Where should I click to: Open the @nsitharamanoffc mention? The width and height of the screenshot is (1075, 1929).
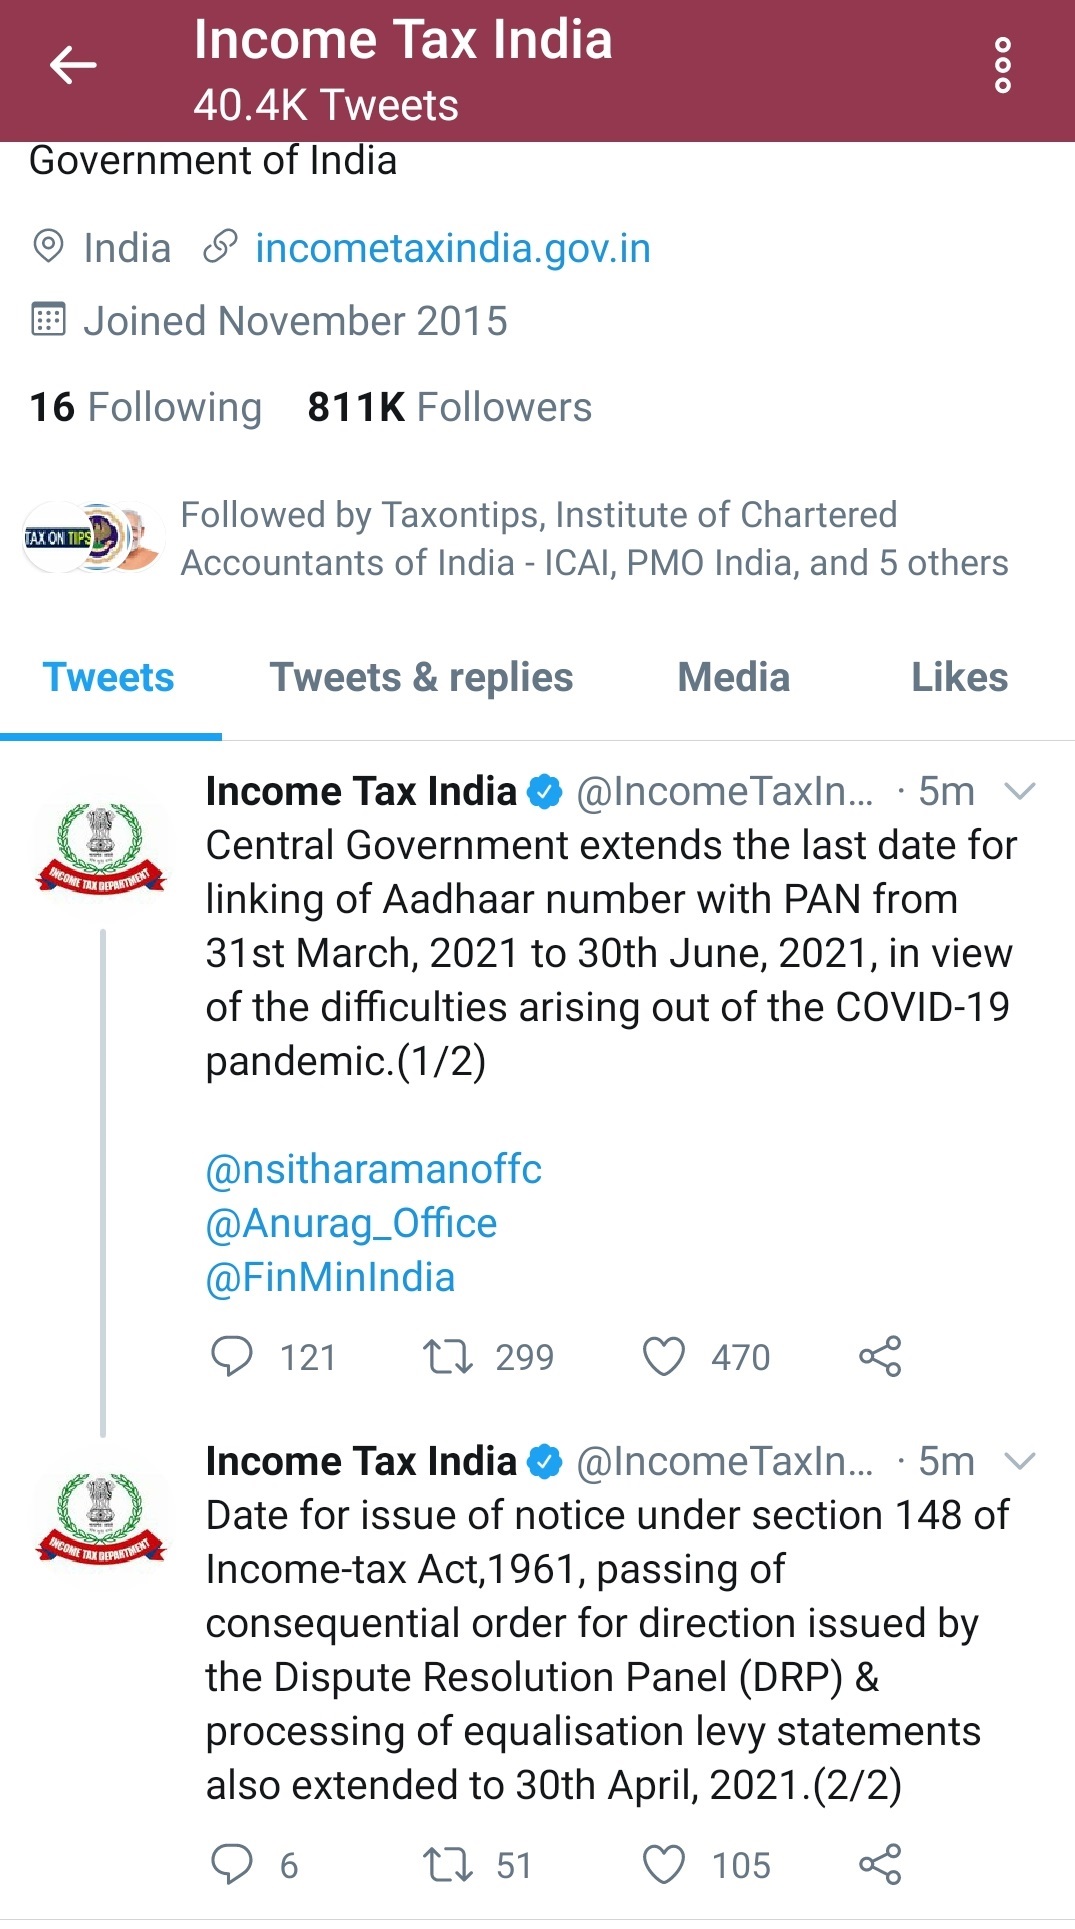374,1169
